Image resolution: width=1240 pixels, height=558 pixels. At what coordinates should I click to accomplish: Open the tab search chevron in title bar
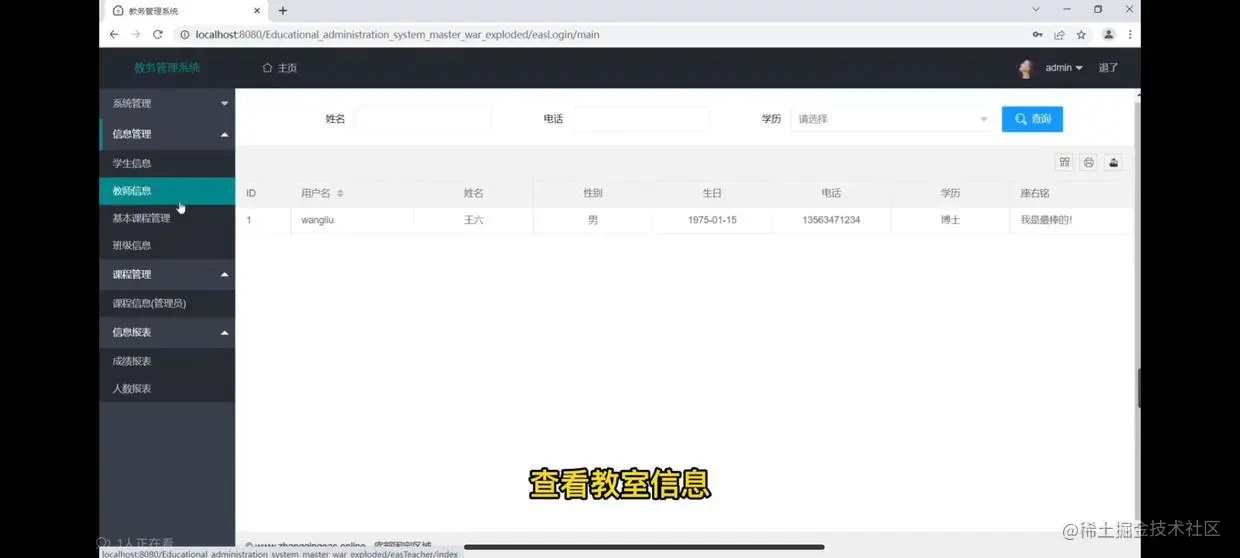click(1037, 10)
